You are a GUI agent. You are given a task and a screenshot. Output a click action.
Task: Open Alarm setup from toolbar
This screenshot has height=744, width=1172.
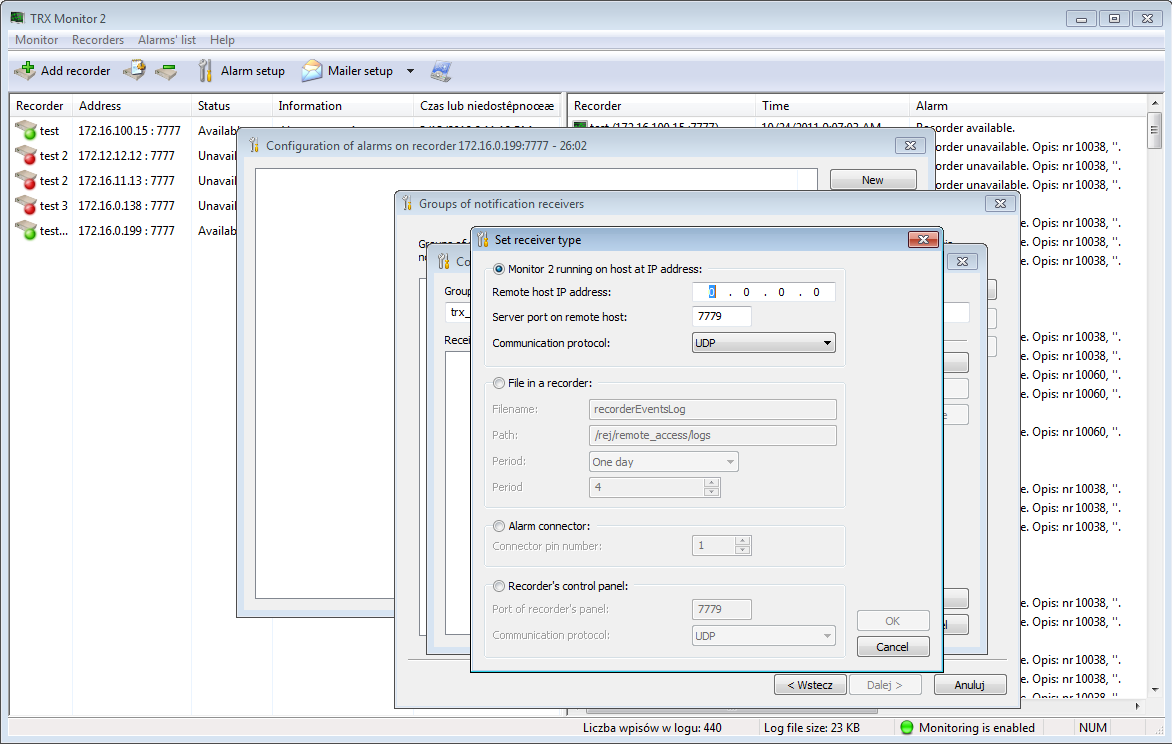click(x=241, y=71)
